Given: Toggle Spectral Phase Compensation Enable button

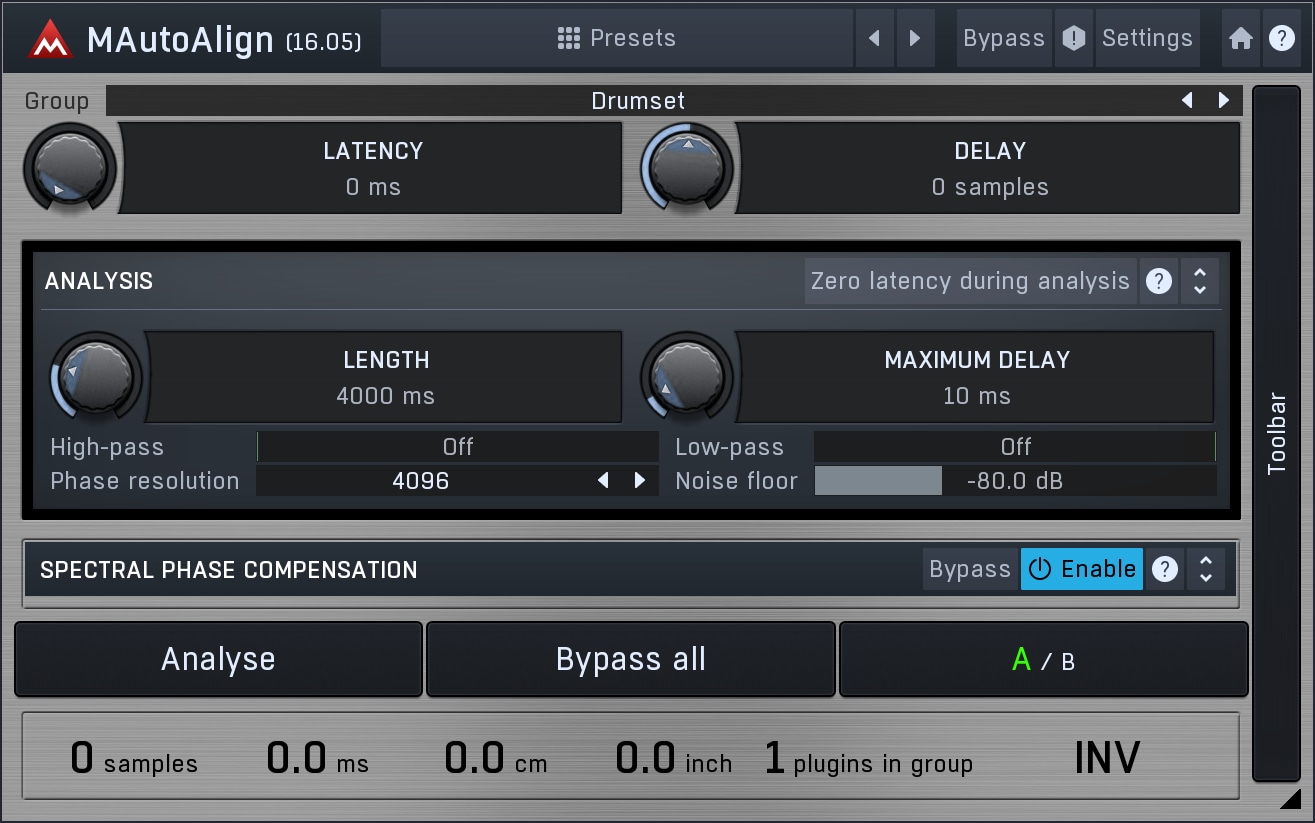Looking at the screenshot, I should coord(1081,569).
